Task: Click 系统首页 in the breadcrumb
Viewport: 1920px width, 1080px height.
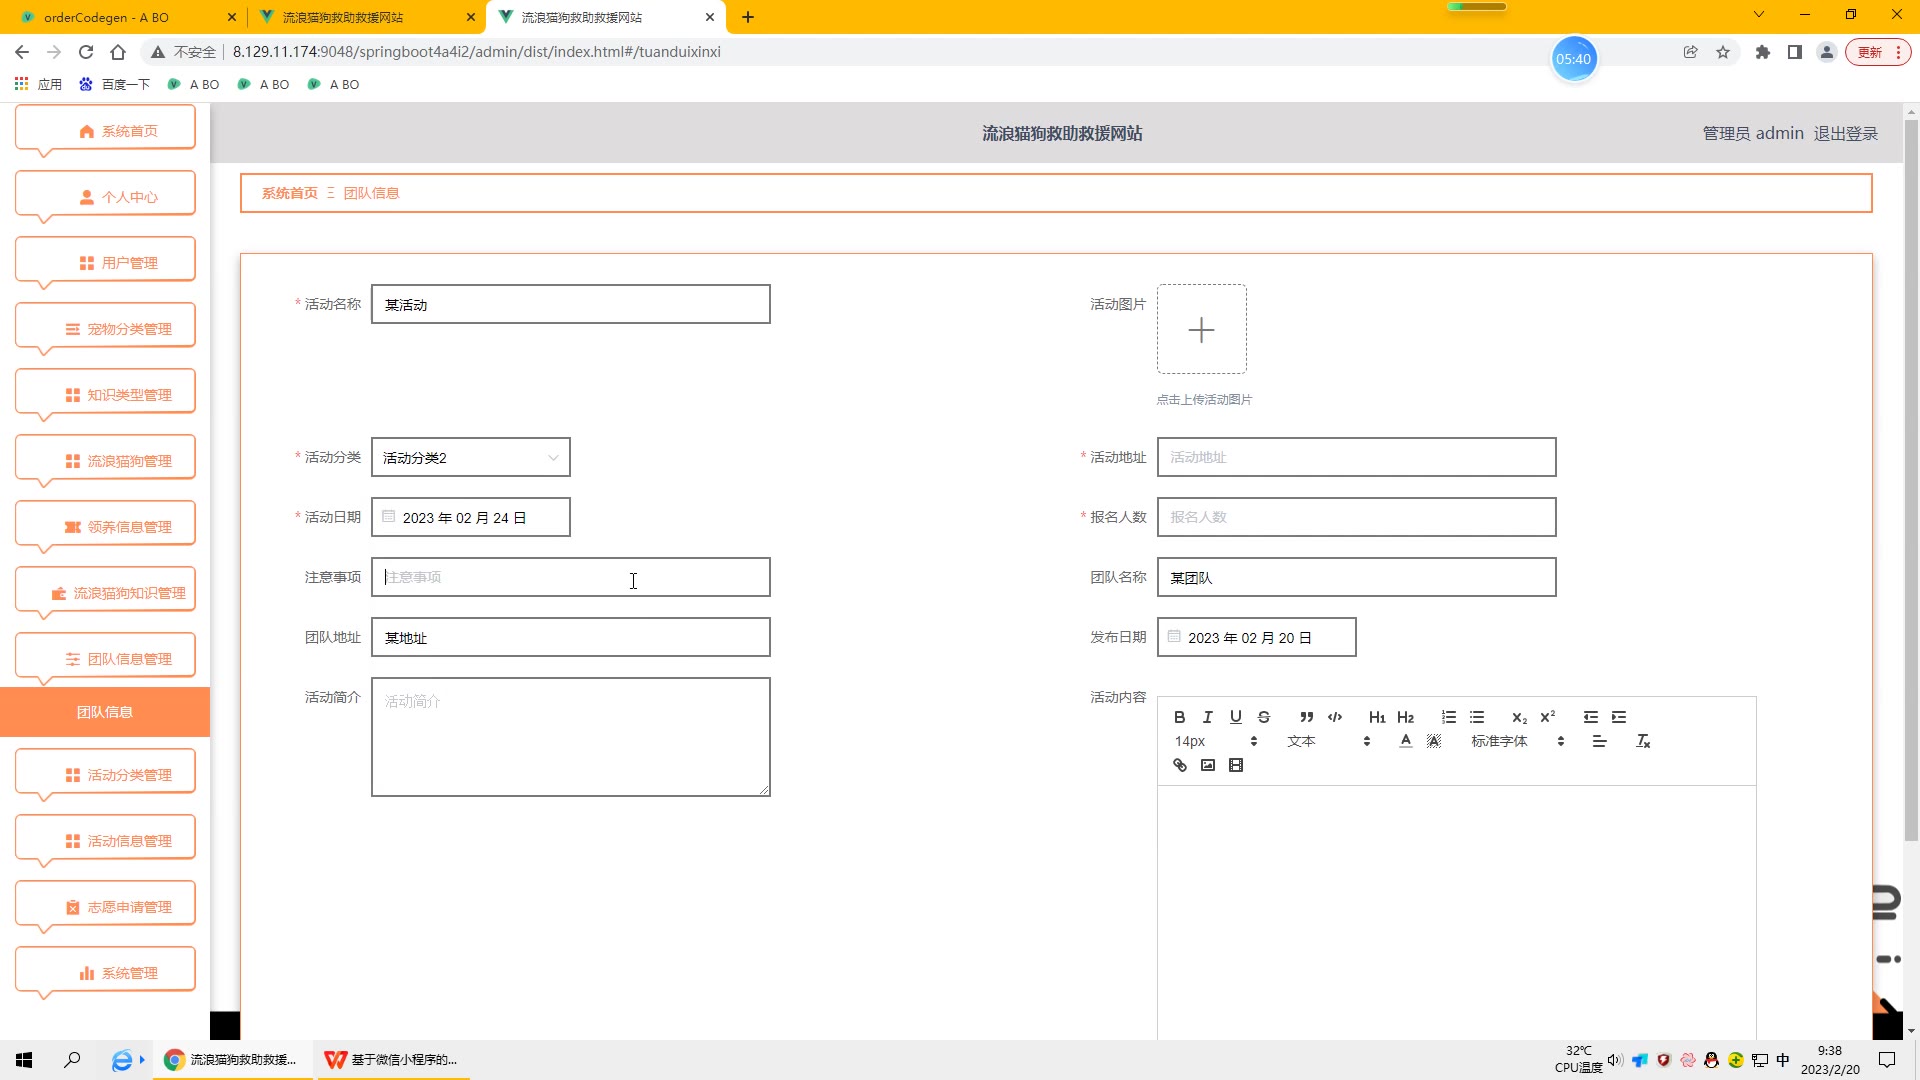Action: point(289,193)
